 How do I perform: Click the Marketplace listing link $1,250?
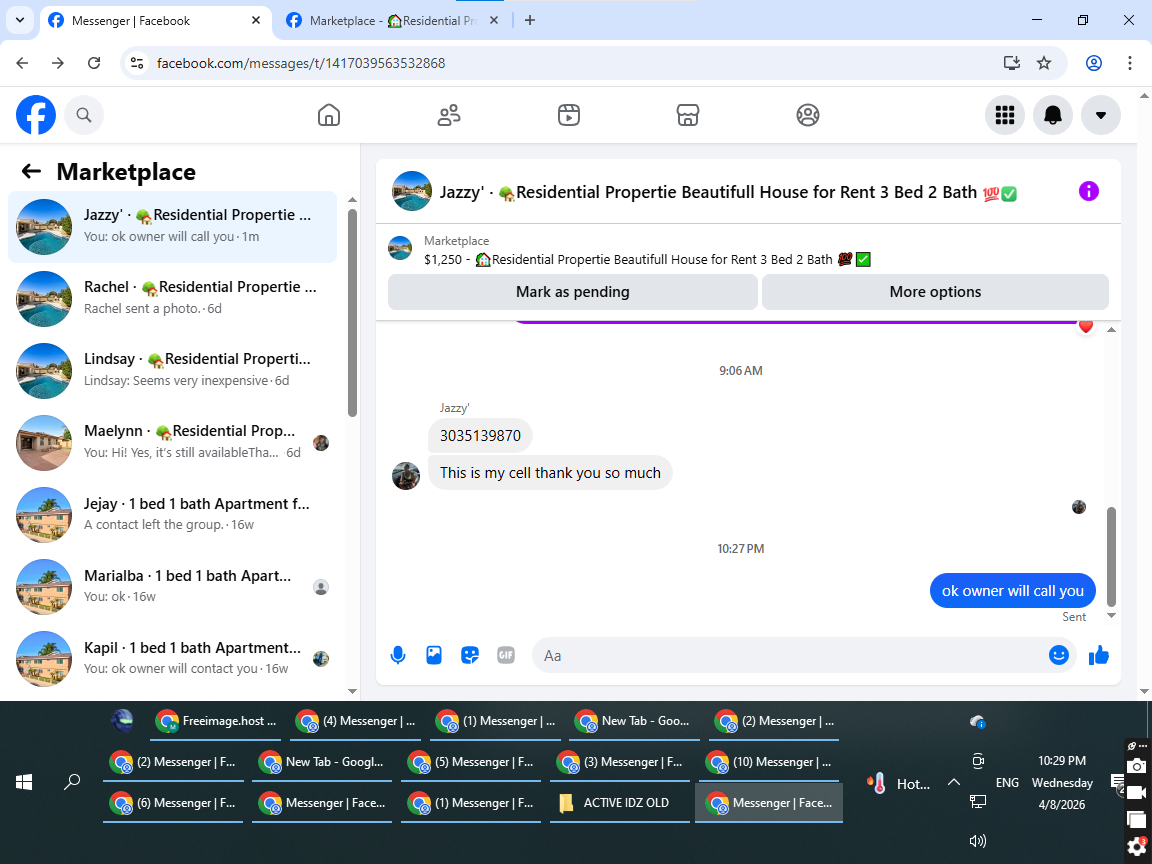647,259
